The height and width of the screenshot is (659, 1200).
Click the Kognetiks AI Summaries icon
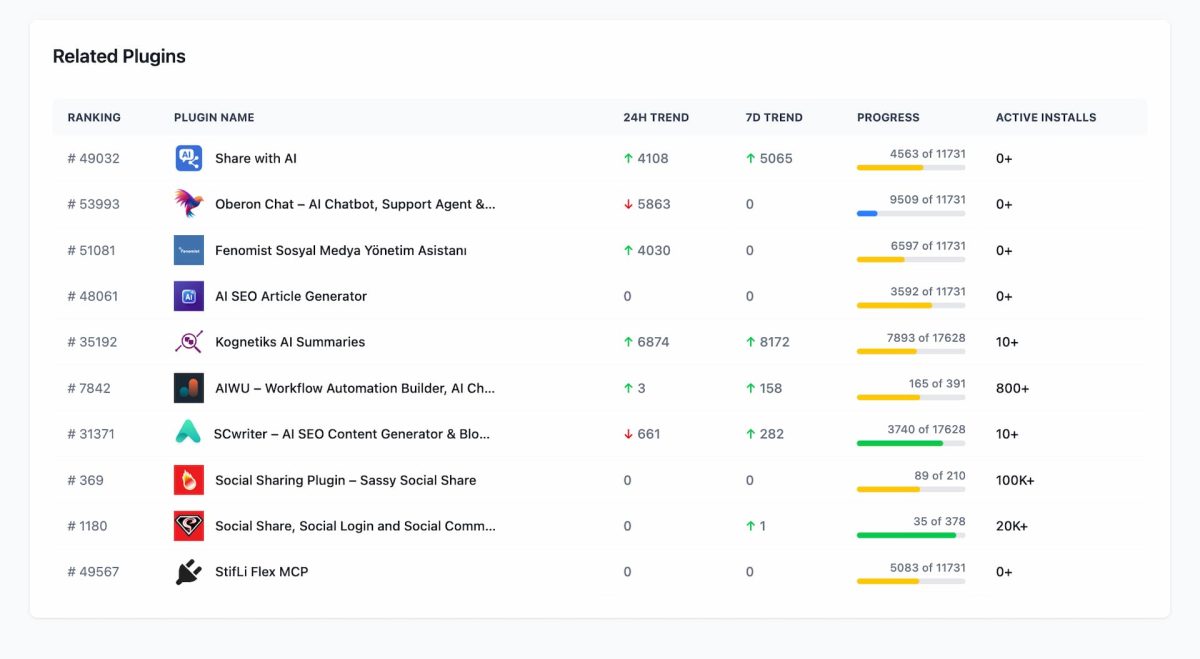[x=189, y=342]
